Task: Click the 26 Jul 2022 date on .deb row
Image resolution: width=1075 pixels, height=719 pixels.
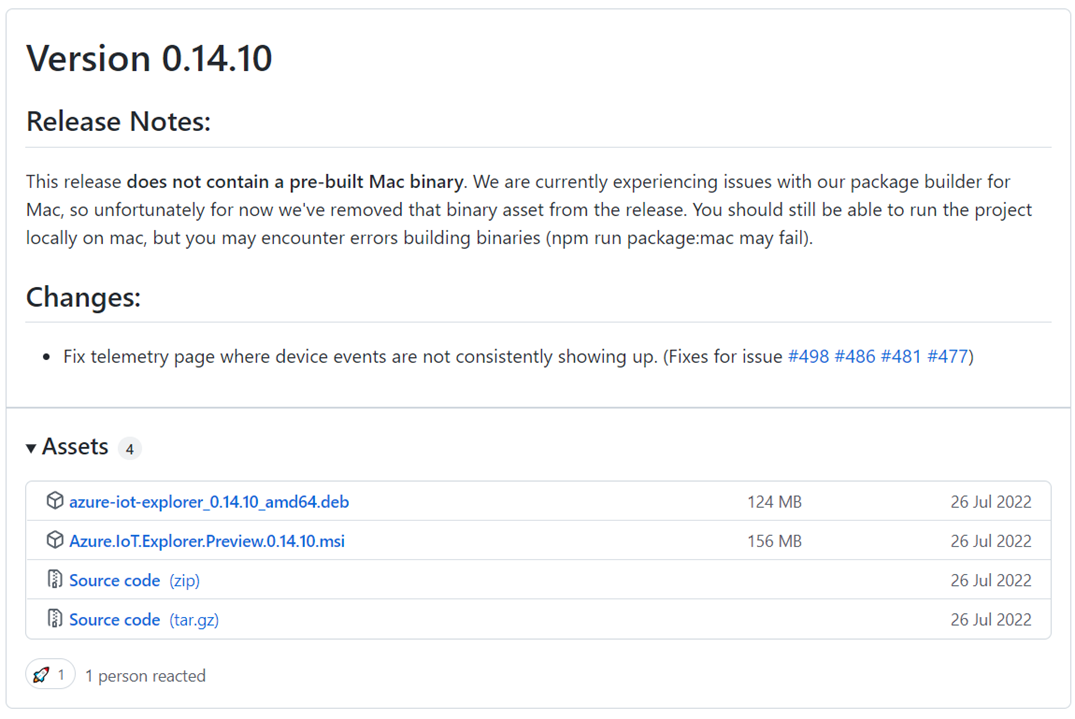Action: click(x=990, y=502)
